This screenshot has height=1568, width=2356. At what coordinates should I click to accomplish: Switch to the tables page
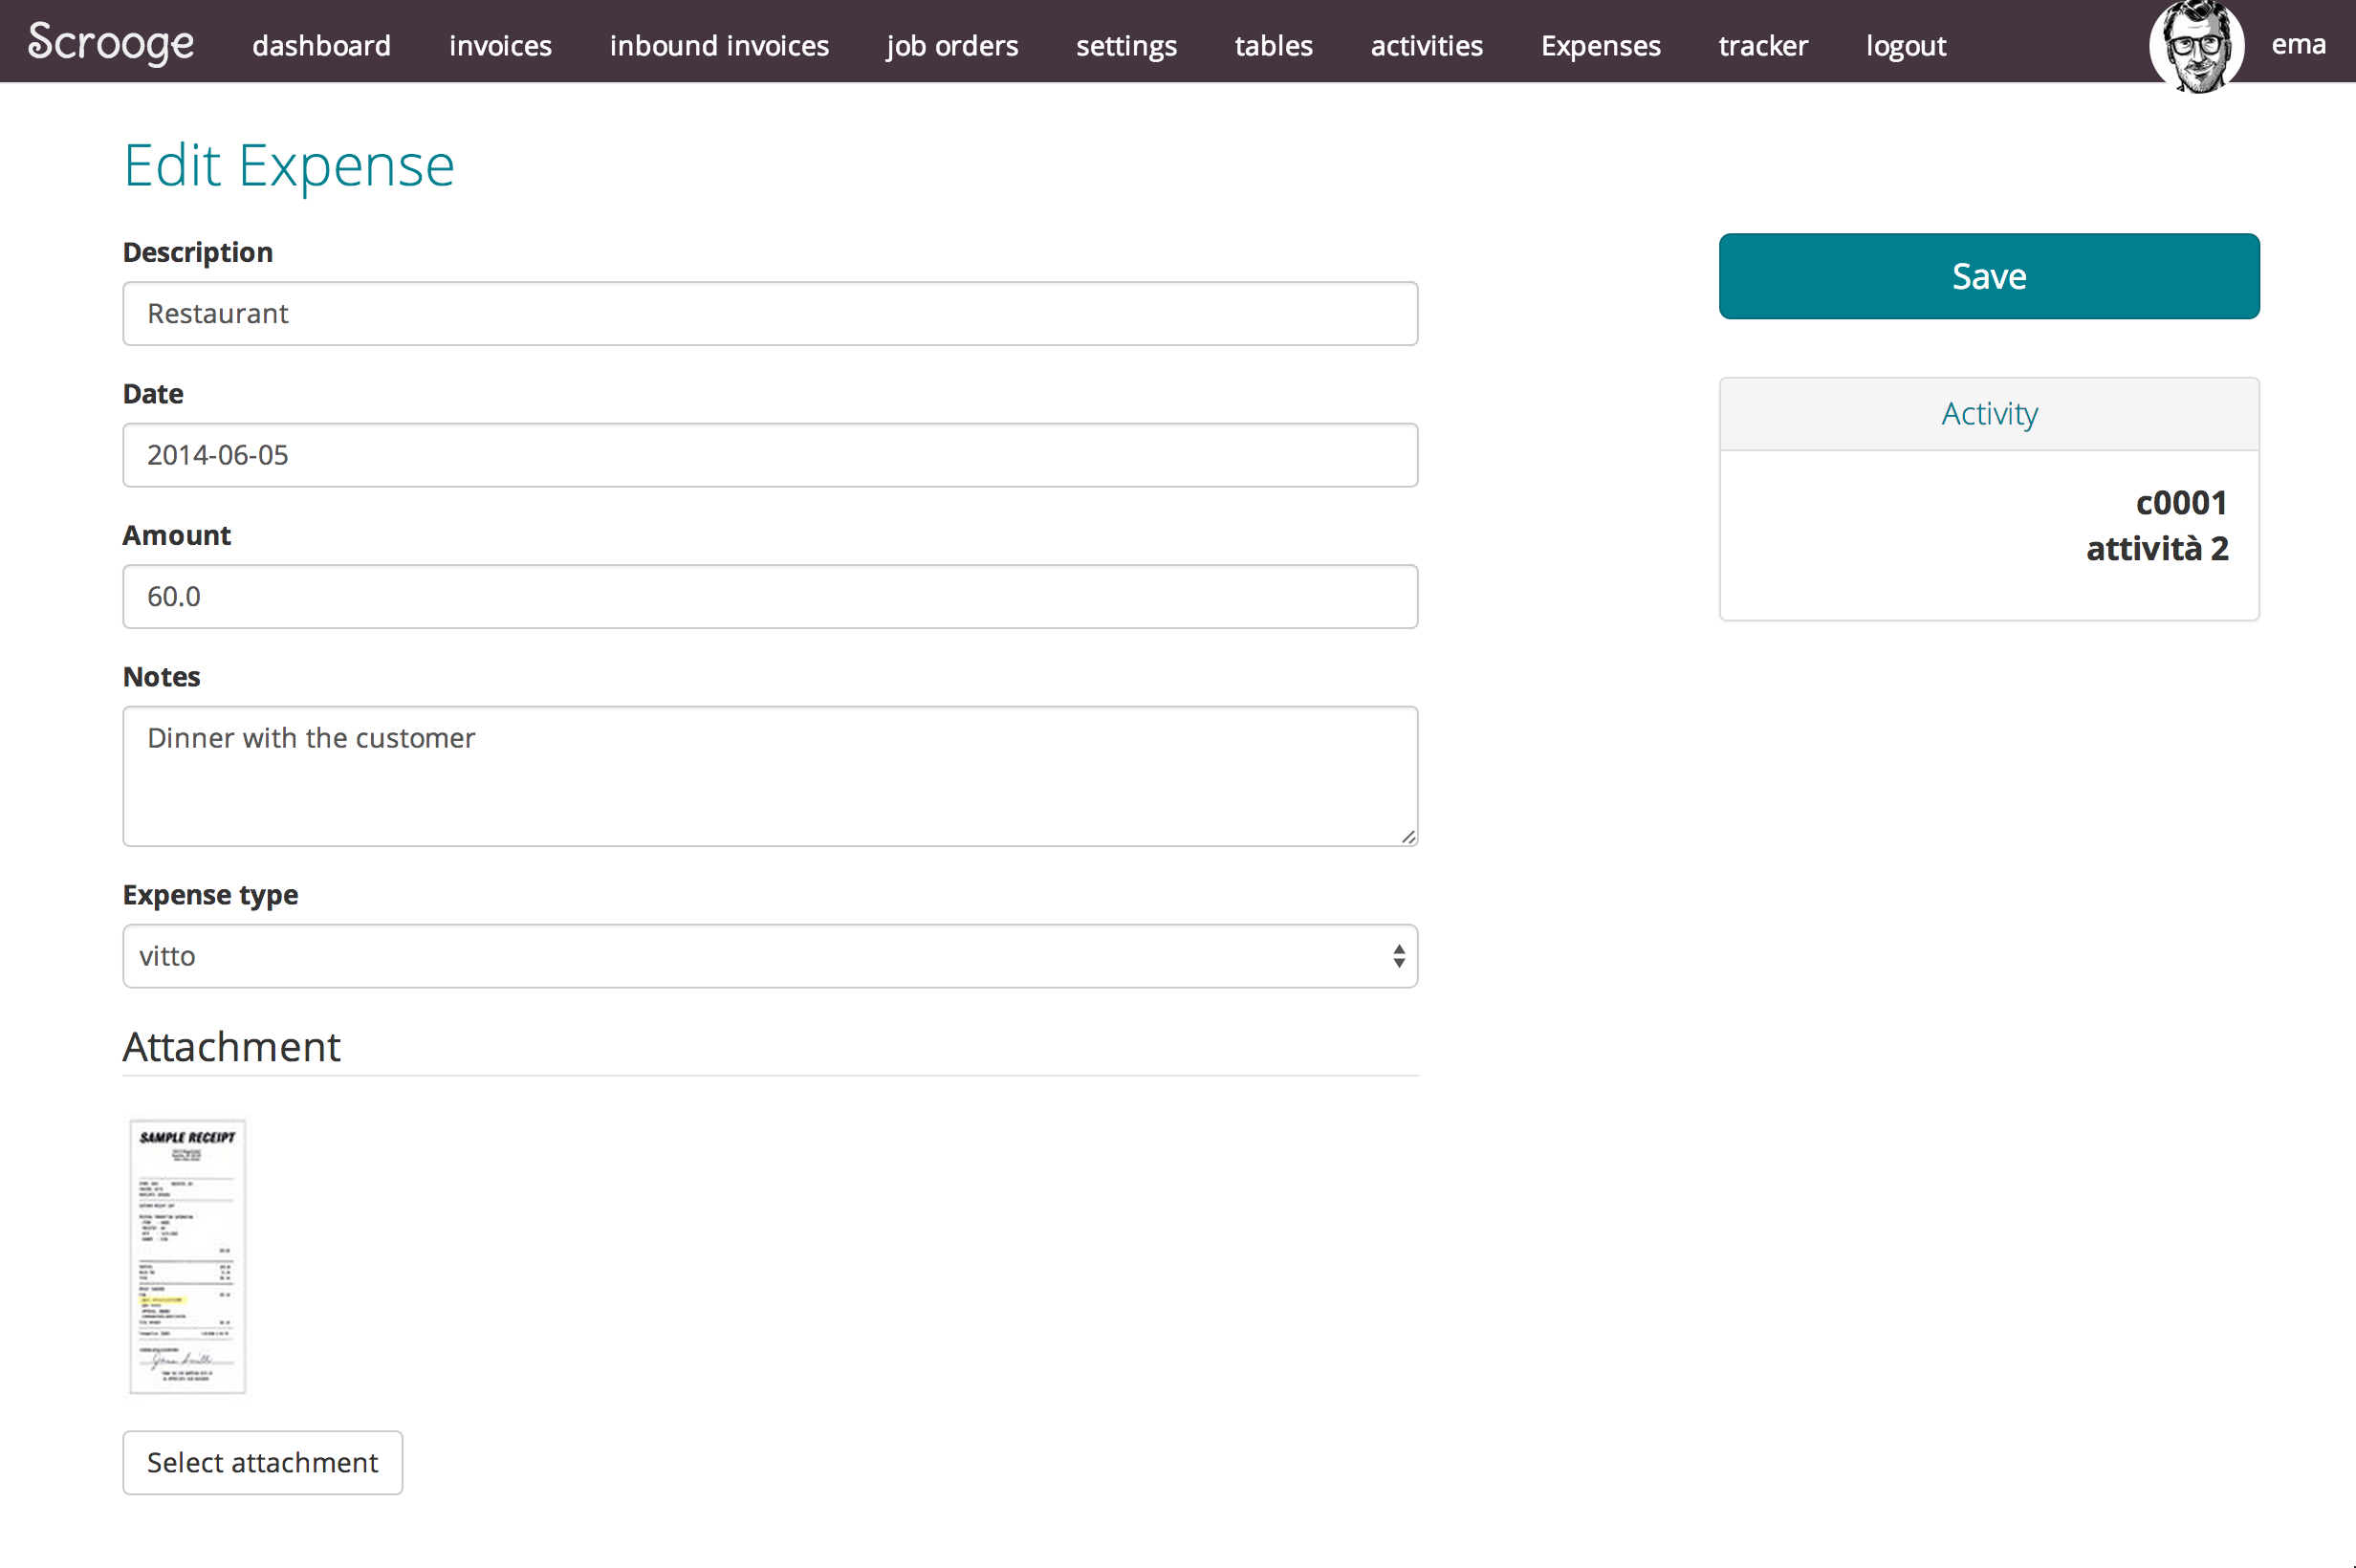click(x=1273, y=46)
